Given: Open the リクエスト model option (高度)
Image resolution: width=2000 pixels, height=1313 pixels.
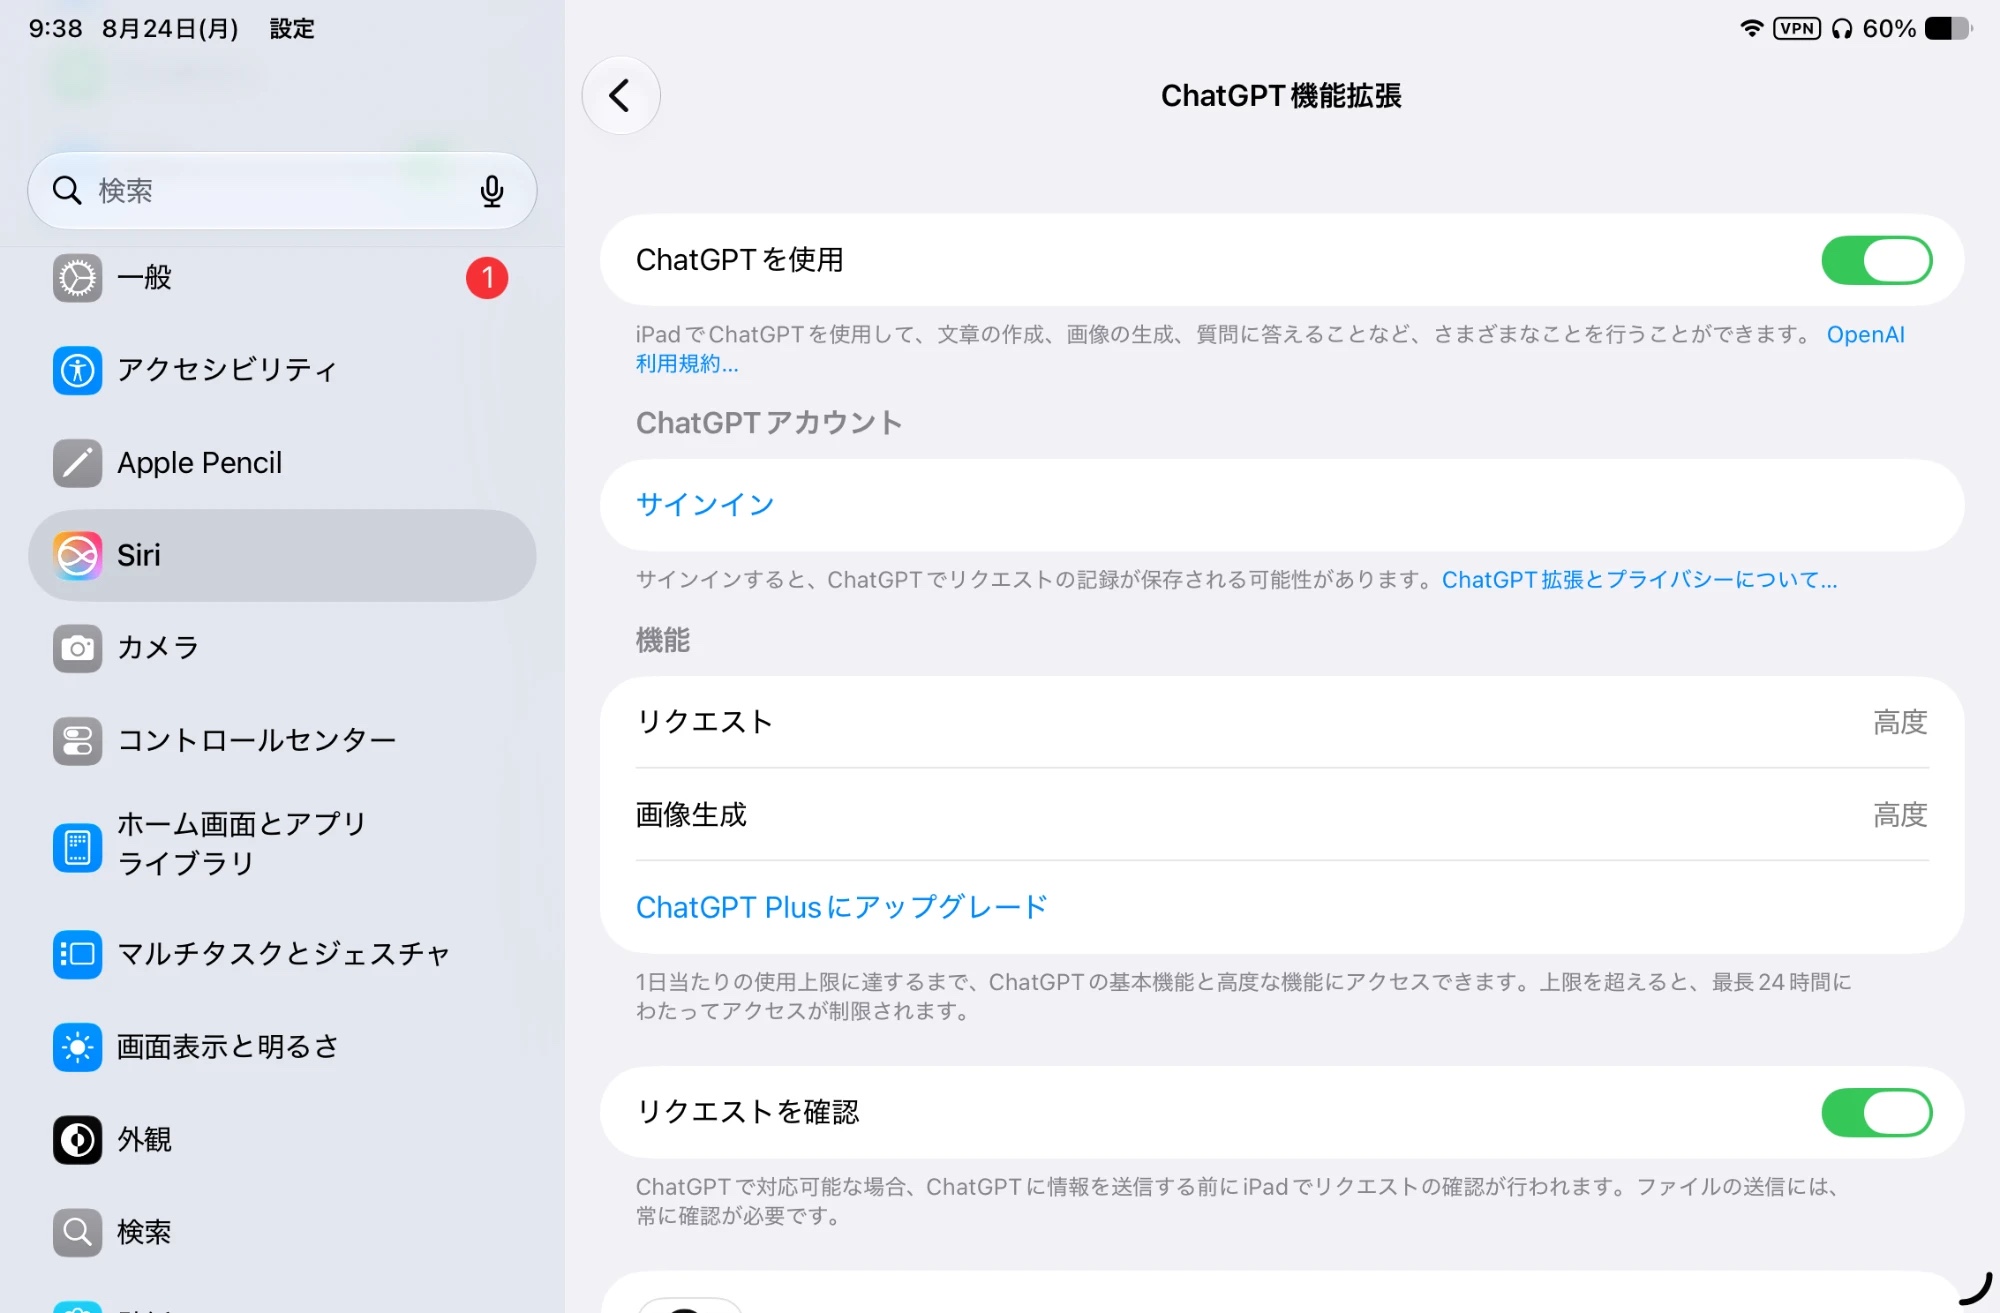Looking at the screenshot, I should click(x=1282, y=722).
